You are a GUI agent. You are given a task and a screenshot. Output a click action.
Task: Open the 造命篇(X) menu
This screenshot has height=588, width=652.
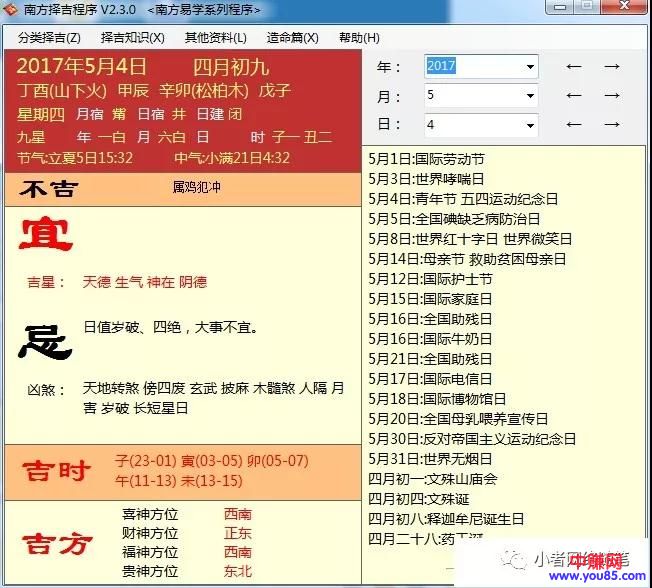(x=292, y=38)
